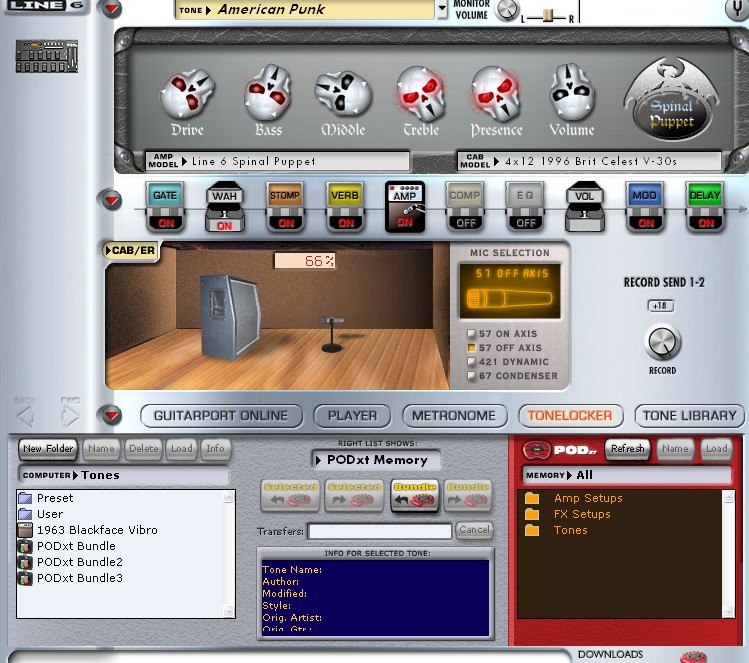Click the Forward navigation arrow
Screen dimensions: 749x663
[70, 417]
